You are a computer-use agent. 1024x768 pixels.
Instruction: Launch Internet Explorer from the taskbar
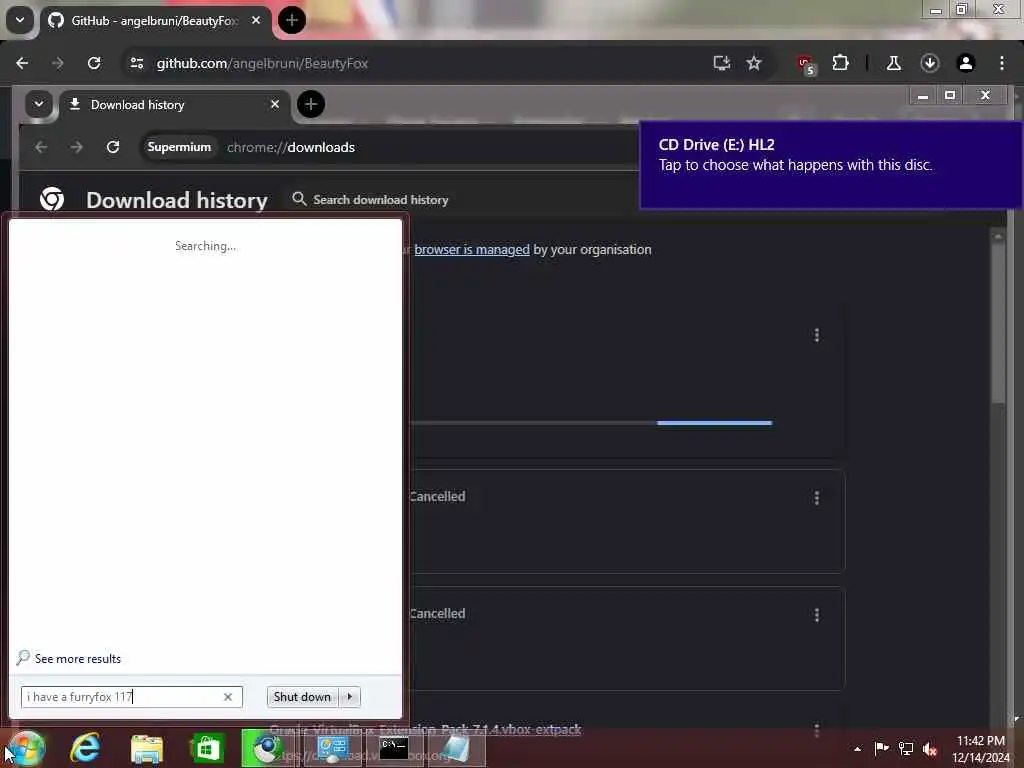pyautogui.click(x=86, y=748)
